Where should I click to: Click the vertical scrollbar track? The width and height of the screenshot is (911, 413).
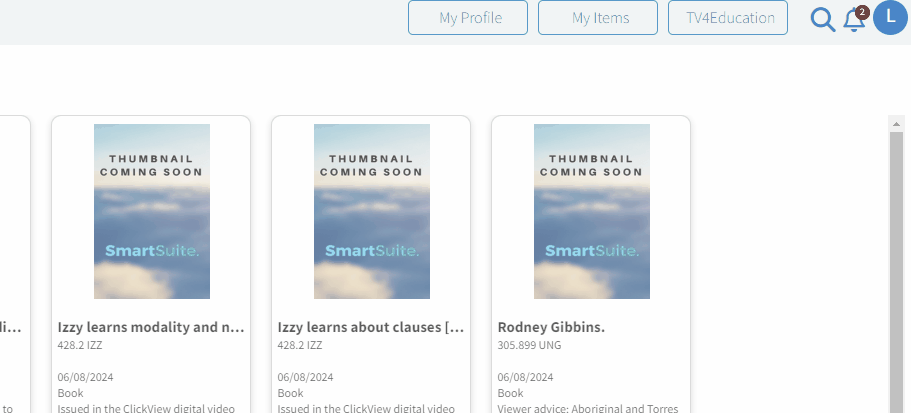tap(896, 272)
